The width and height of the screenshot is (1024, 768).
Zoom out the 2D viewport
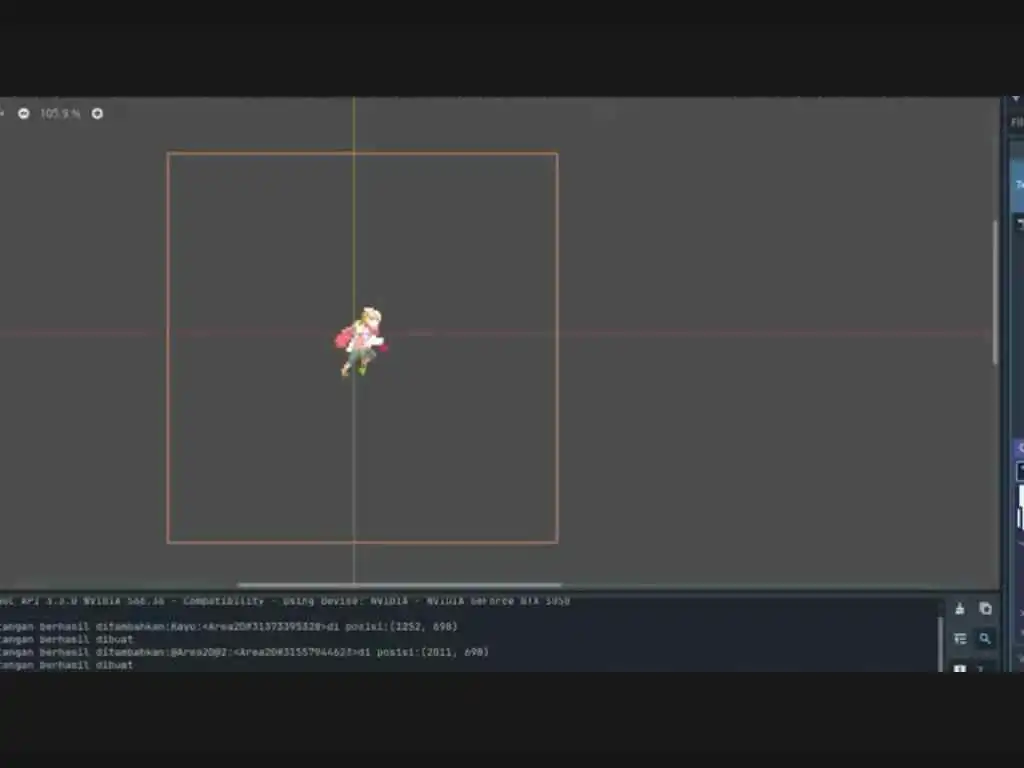(24, 114)
